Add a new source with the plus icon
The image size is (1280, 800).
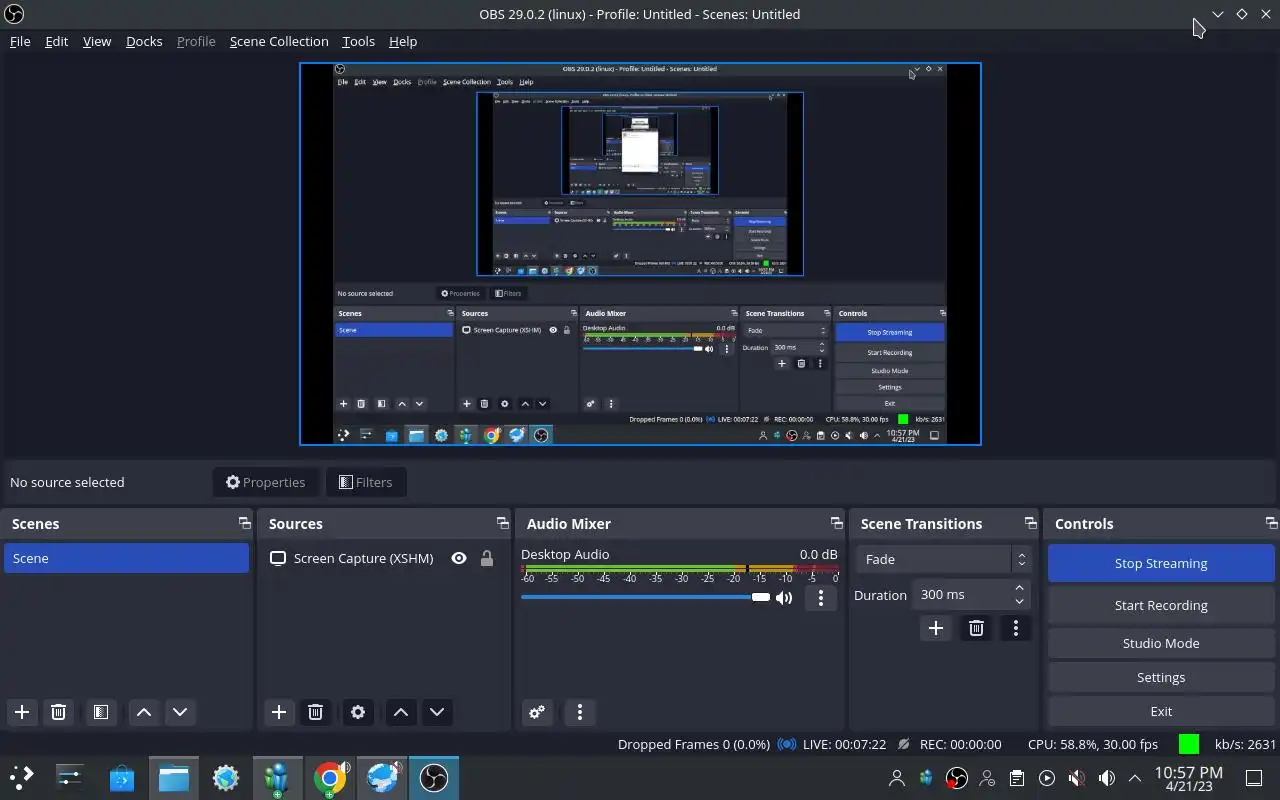click(x=279, y=712)
